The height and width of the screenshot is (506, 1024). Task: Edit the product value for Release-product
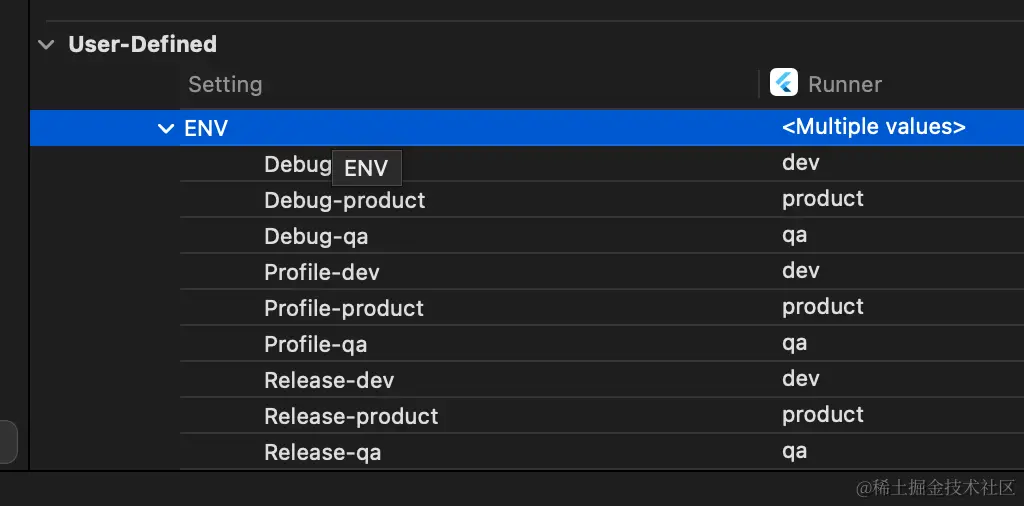tap(822, 415)
